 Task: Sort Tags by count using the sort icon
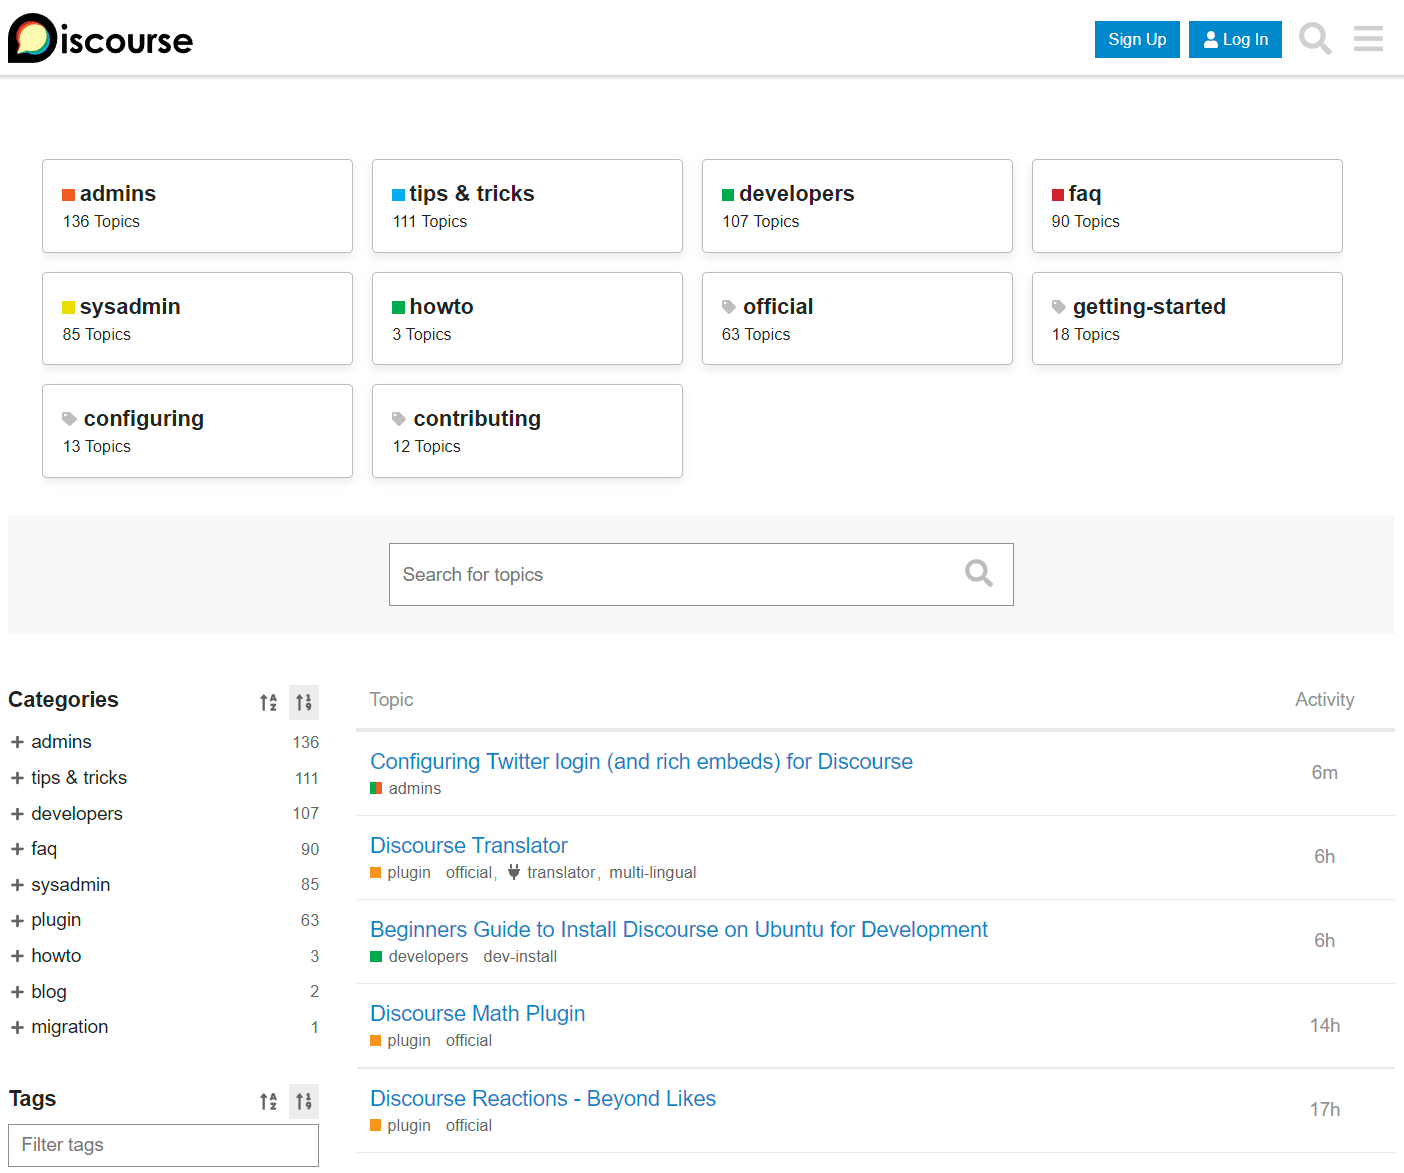[x=304, y=1101]
